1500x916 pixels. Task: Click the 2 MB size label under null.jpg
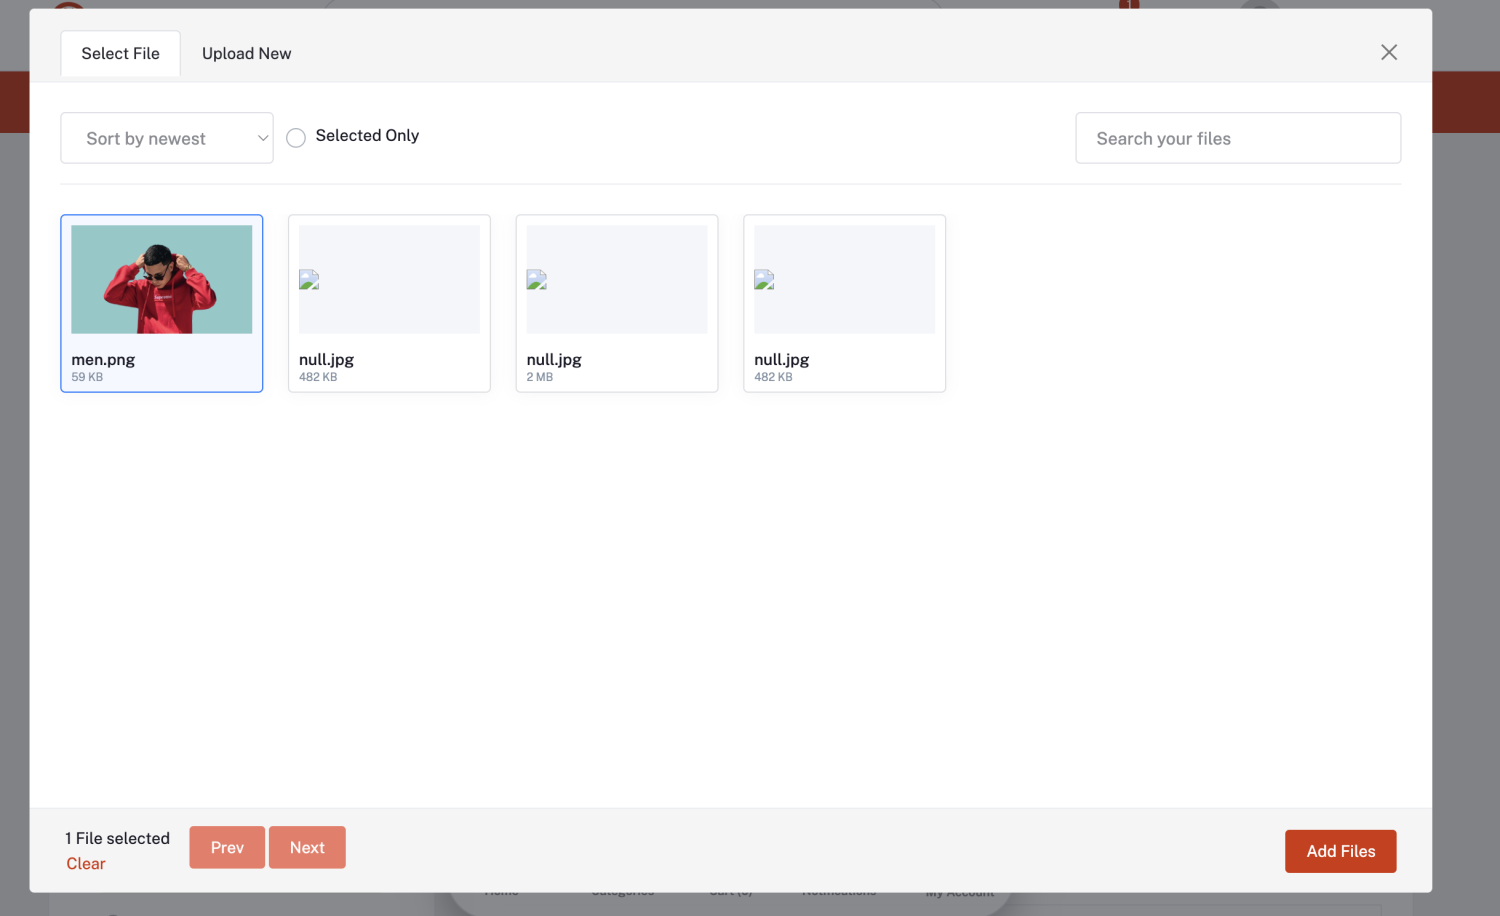[x=540, y=377]
